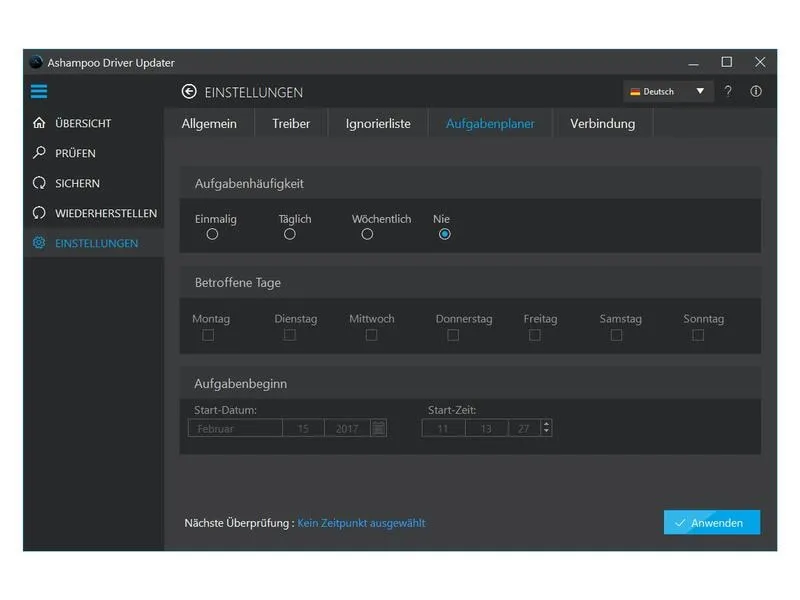
Task: Open help via question mark icon
Action: 728,91
